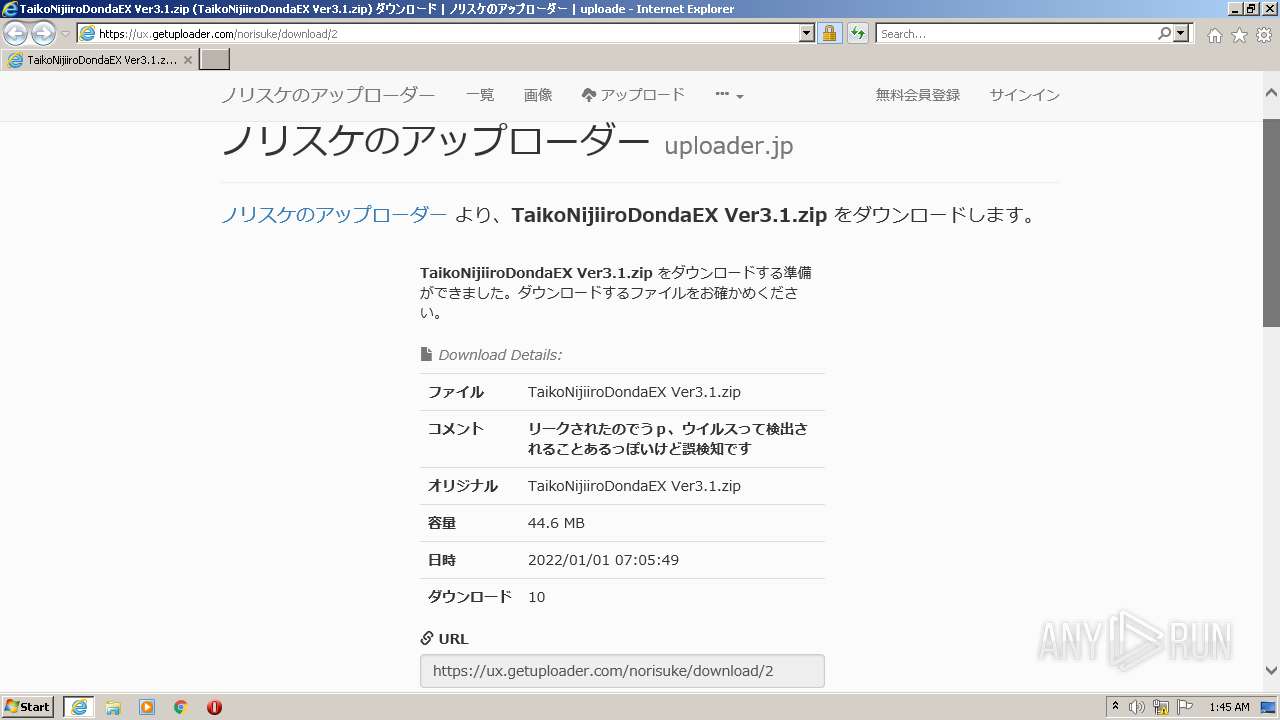The height and width of the screenshot is (720, 1280).
Task: Click the volume speaker tray icon
Action: click(1137, 707)
